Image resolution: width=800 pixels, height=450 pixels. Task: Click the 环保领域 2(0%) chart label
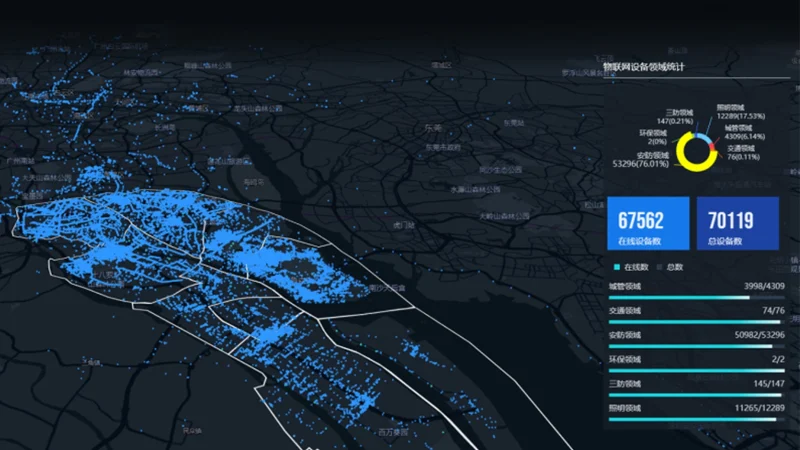[653, 137]
